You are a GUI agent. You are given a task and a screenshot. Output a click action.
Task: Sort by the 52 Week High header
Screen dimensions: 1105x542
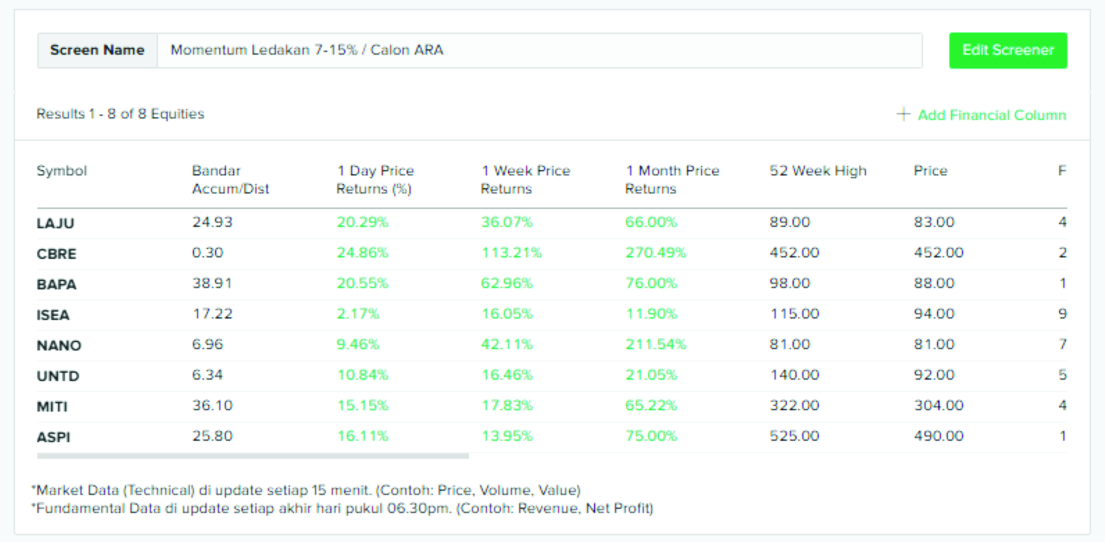[818, 171]
